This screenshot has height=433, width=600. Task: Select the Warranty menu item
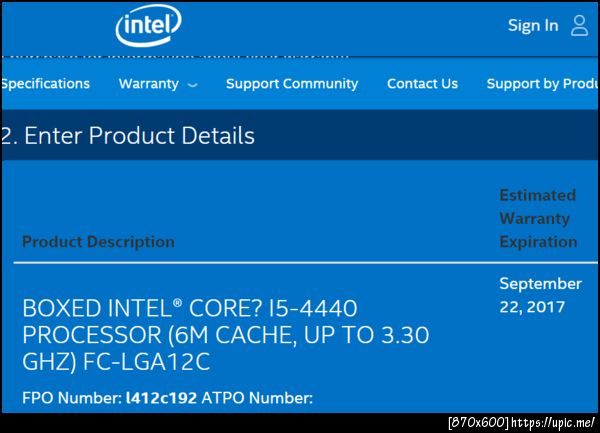click(148, 84)
